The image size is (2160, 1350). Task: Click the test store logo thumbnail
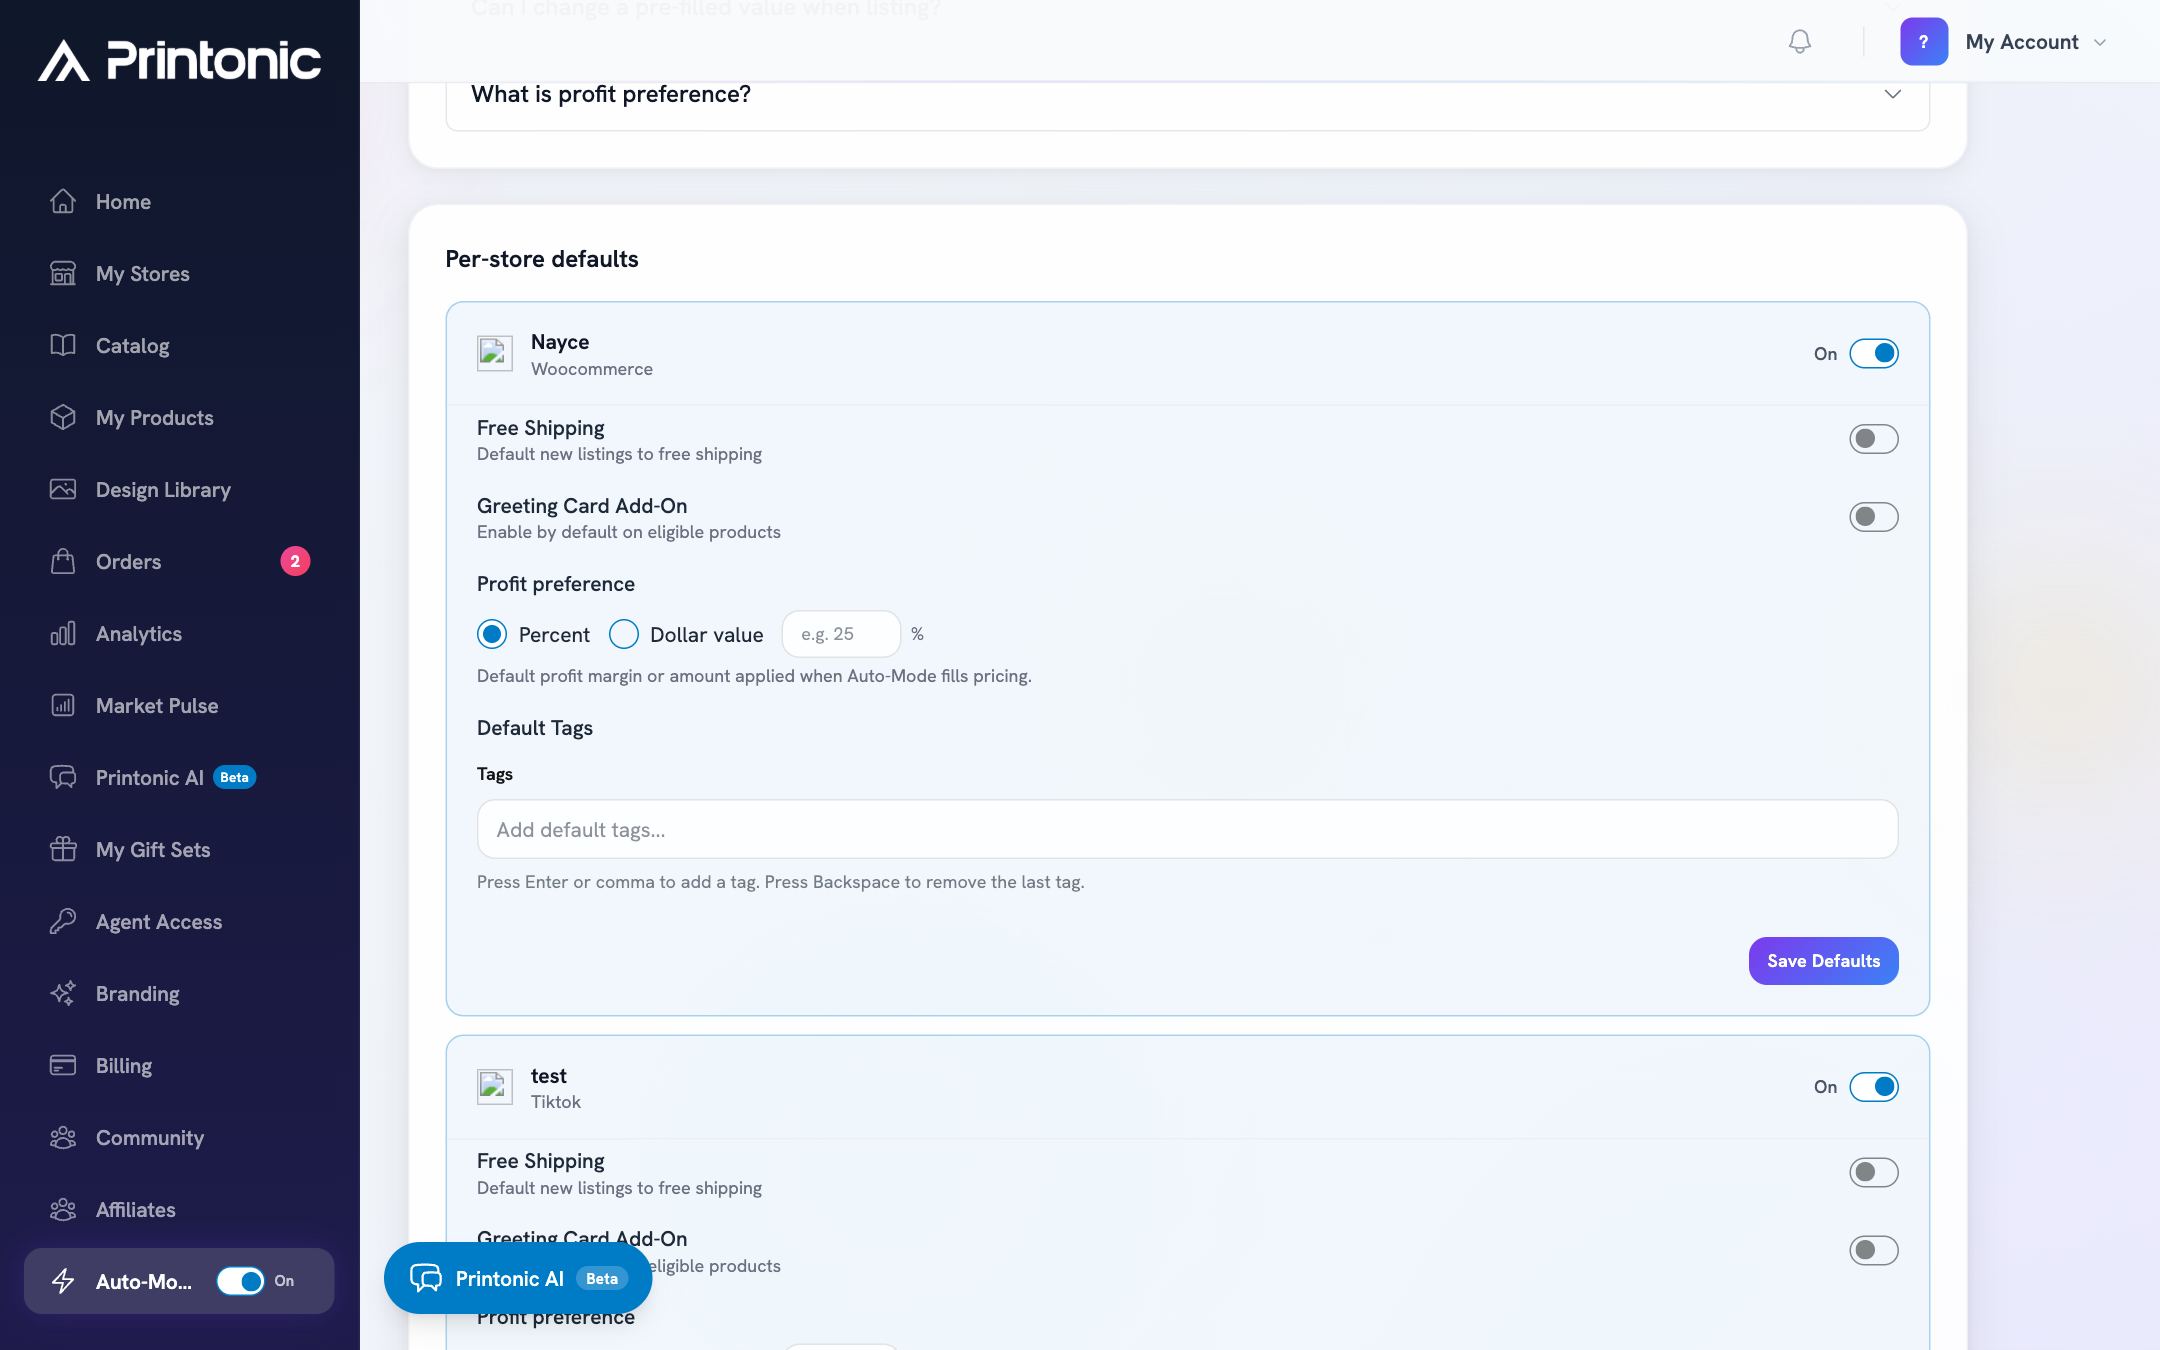coord(494,1087)
